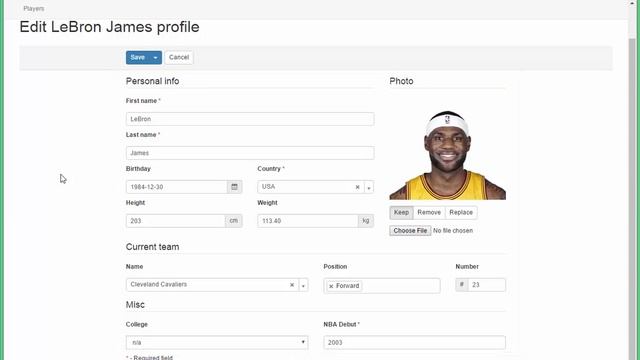The image size is (640, 360).
Task: Click the 'Edit LeBron James profile' title
Action: click(109, 27)
